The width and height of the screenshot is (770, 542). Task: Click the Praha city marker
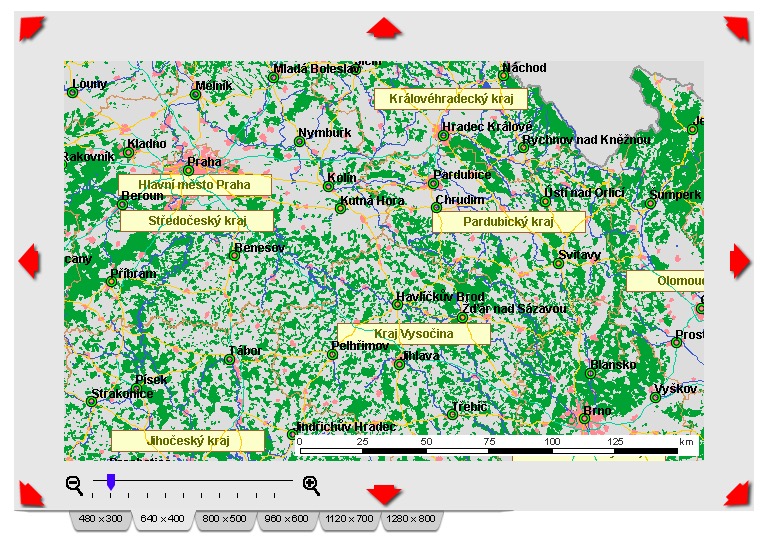tap(189, 170)
